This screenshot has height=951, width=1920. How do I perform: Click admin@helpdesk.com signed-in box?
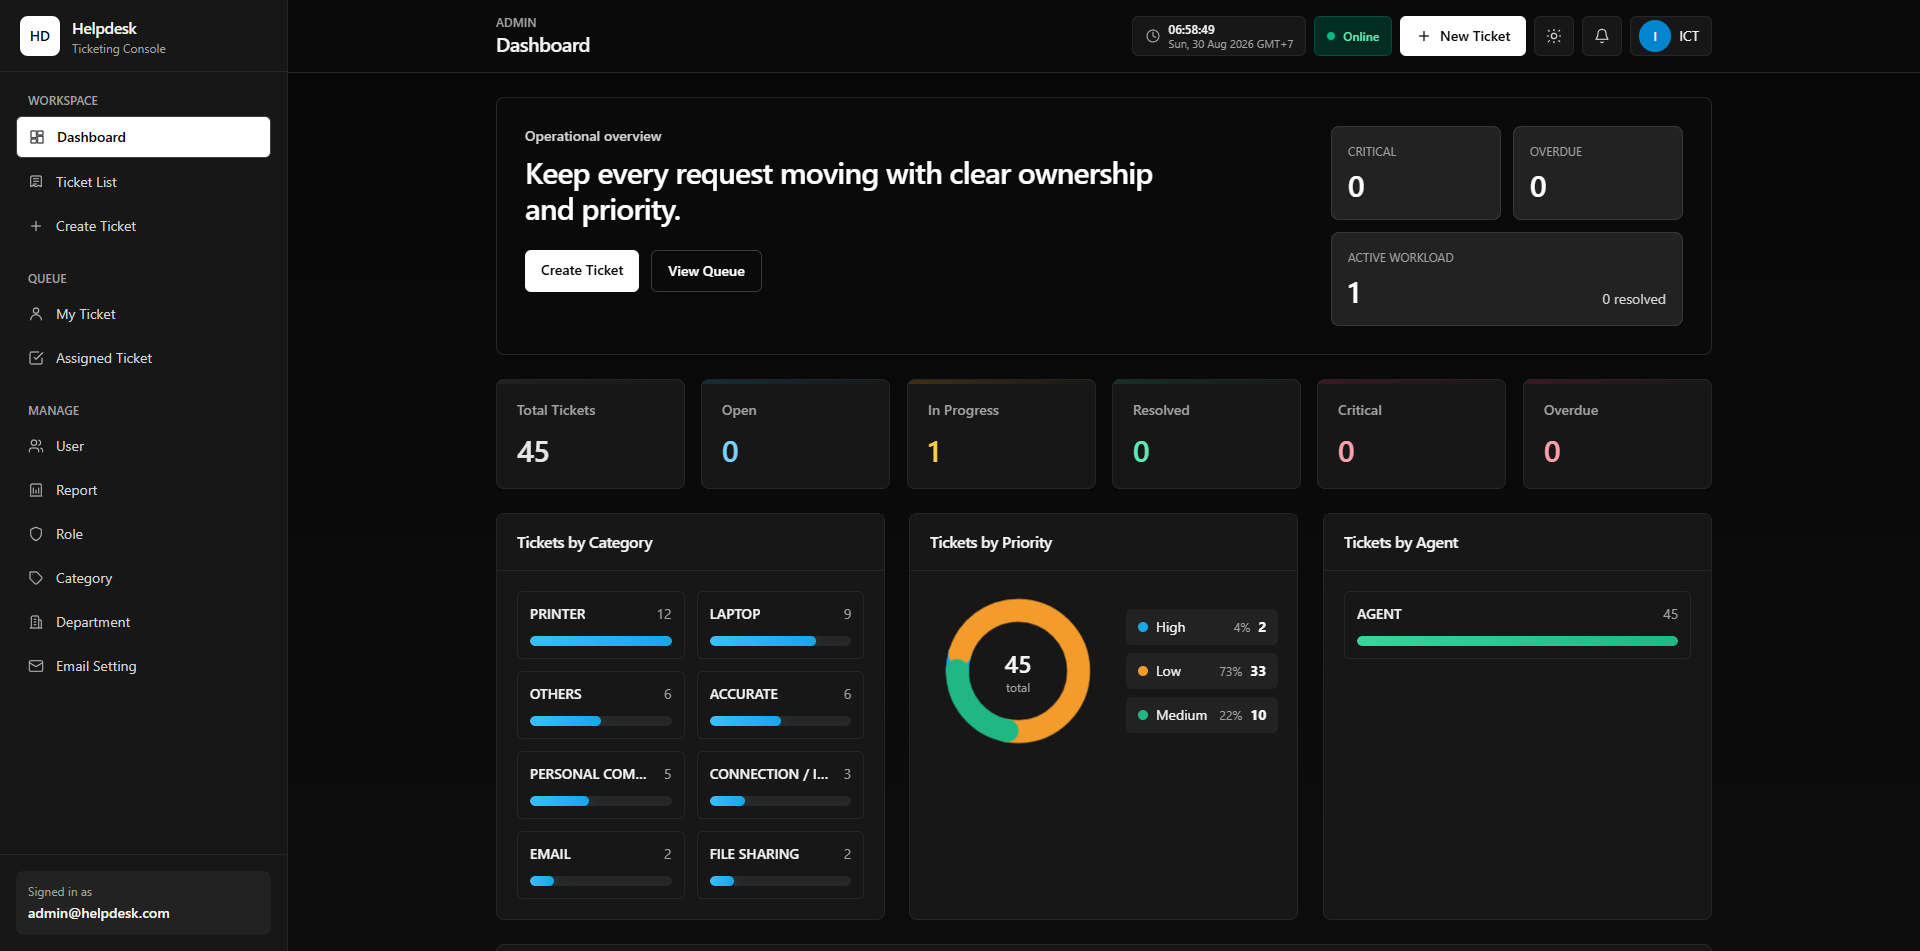coord(143,903)
